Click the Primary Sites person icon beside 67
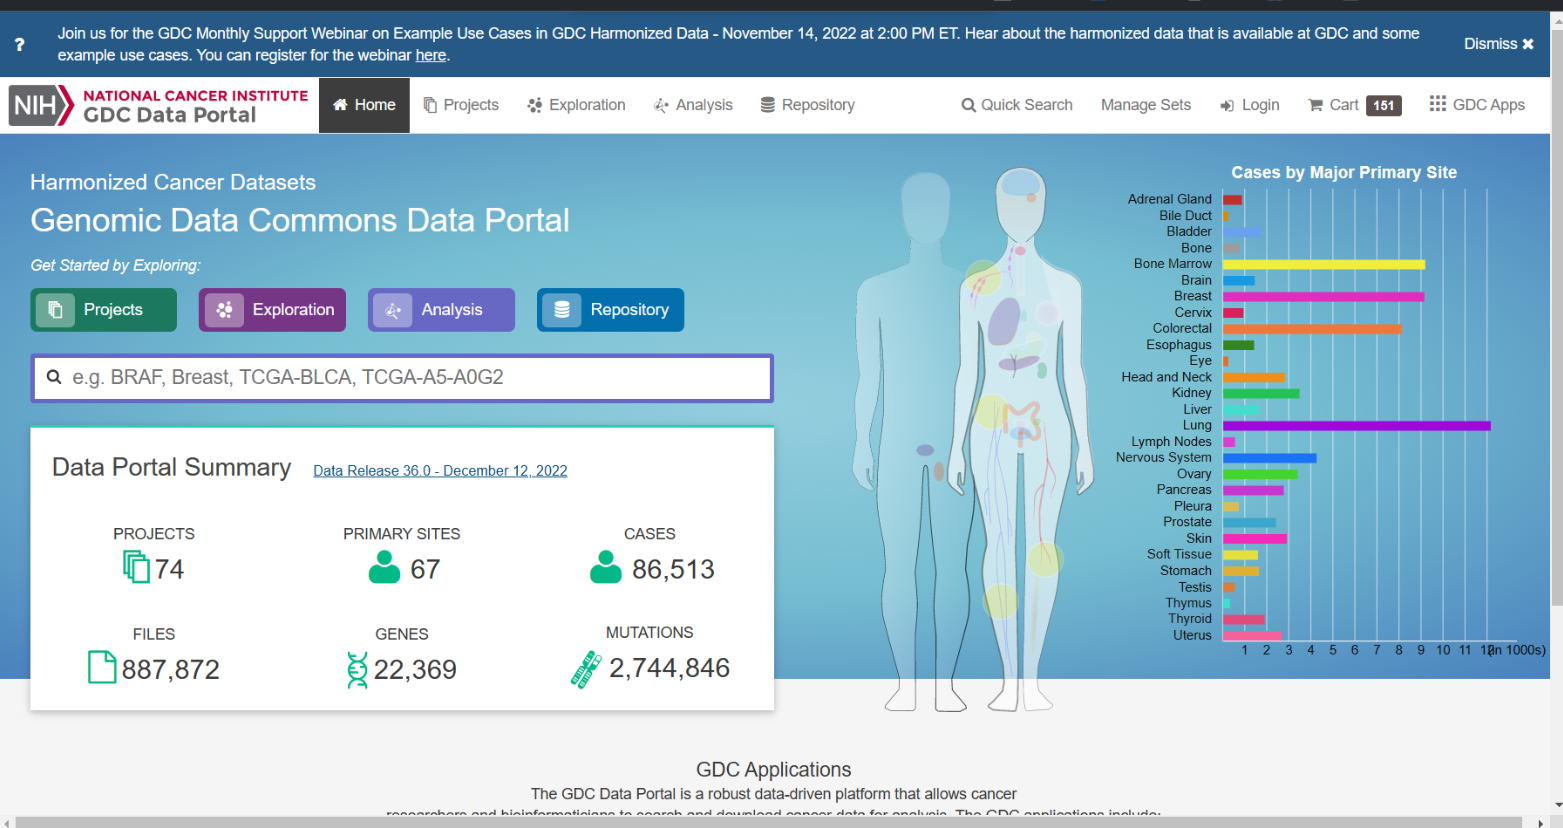The image size is (1563, 828). click(384, 566)
